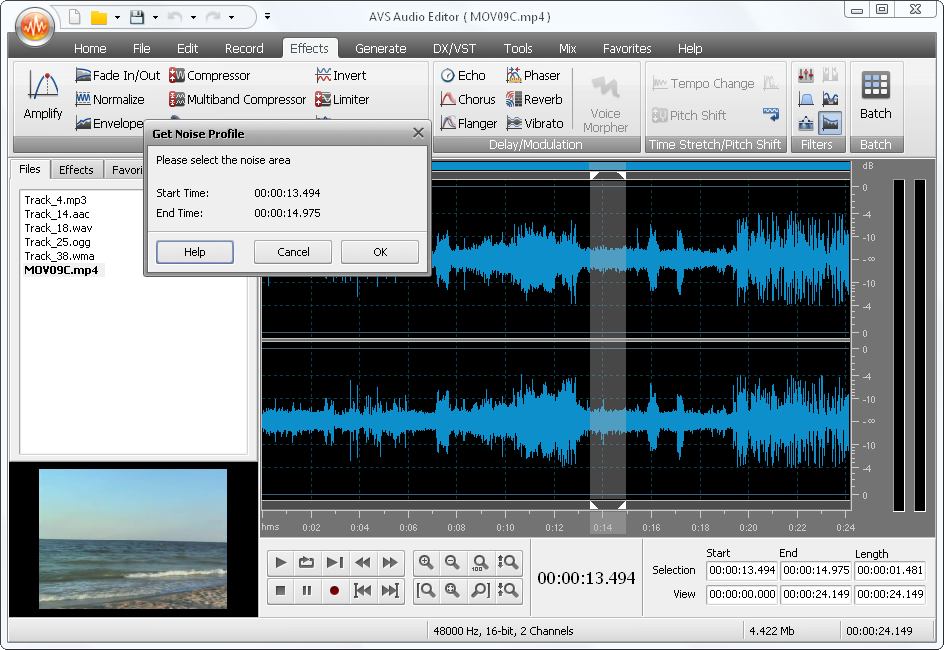Open the Effects tab in left panel
This screenshot has width=944, height=650.
pyautogui.click(x=76, y=169)
